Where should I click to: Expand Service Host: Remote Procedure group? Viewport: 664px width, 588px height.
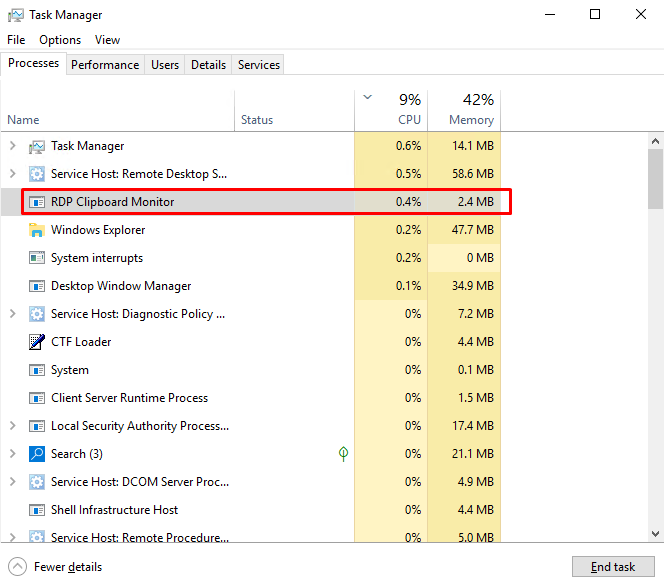(13, 537)
